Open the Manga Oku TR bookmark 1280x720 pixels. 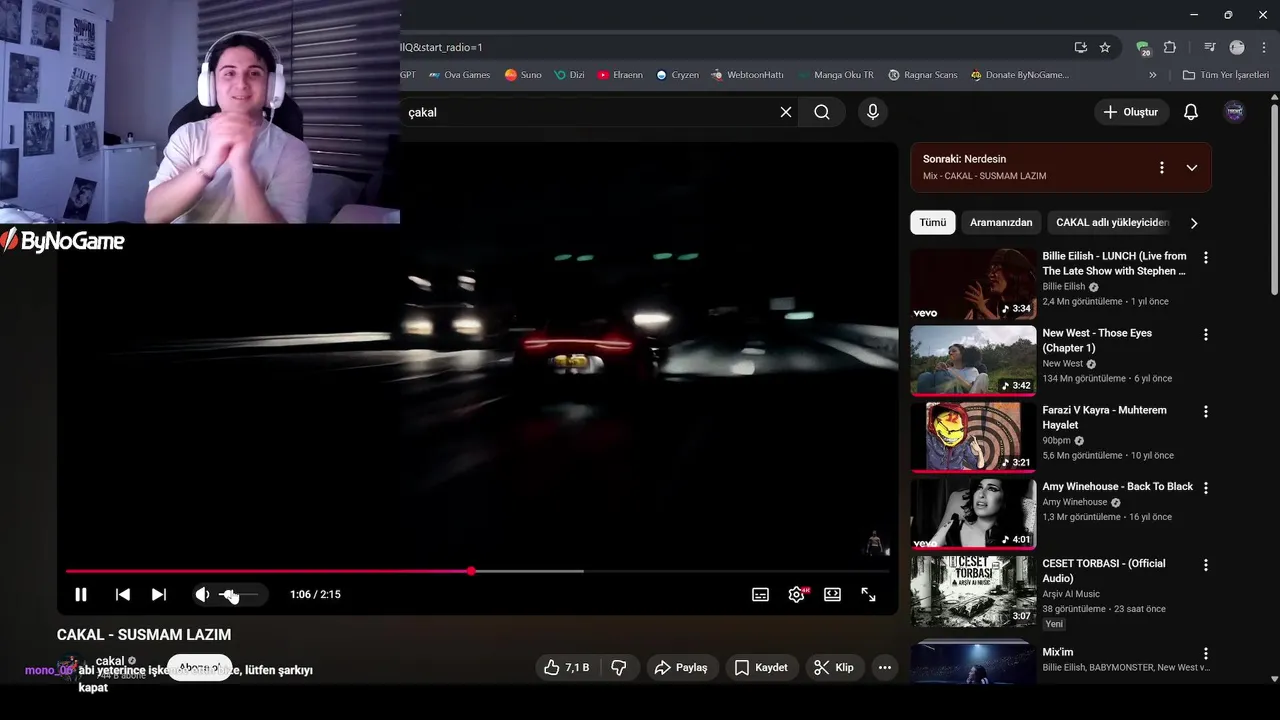[836, 75]
